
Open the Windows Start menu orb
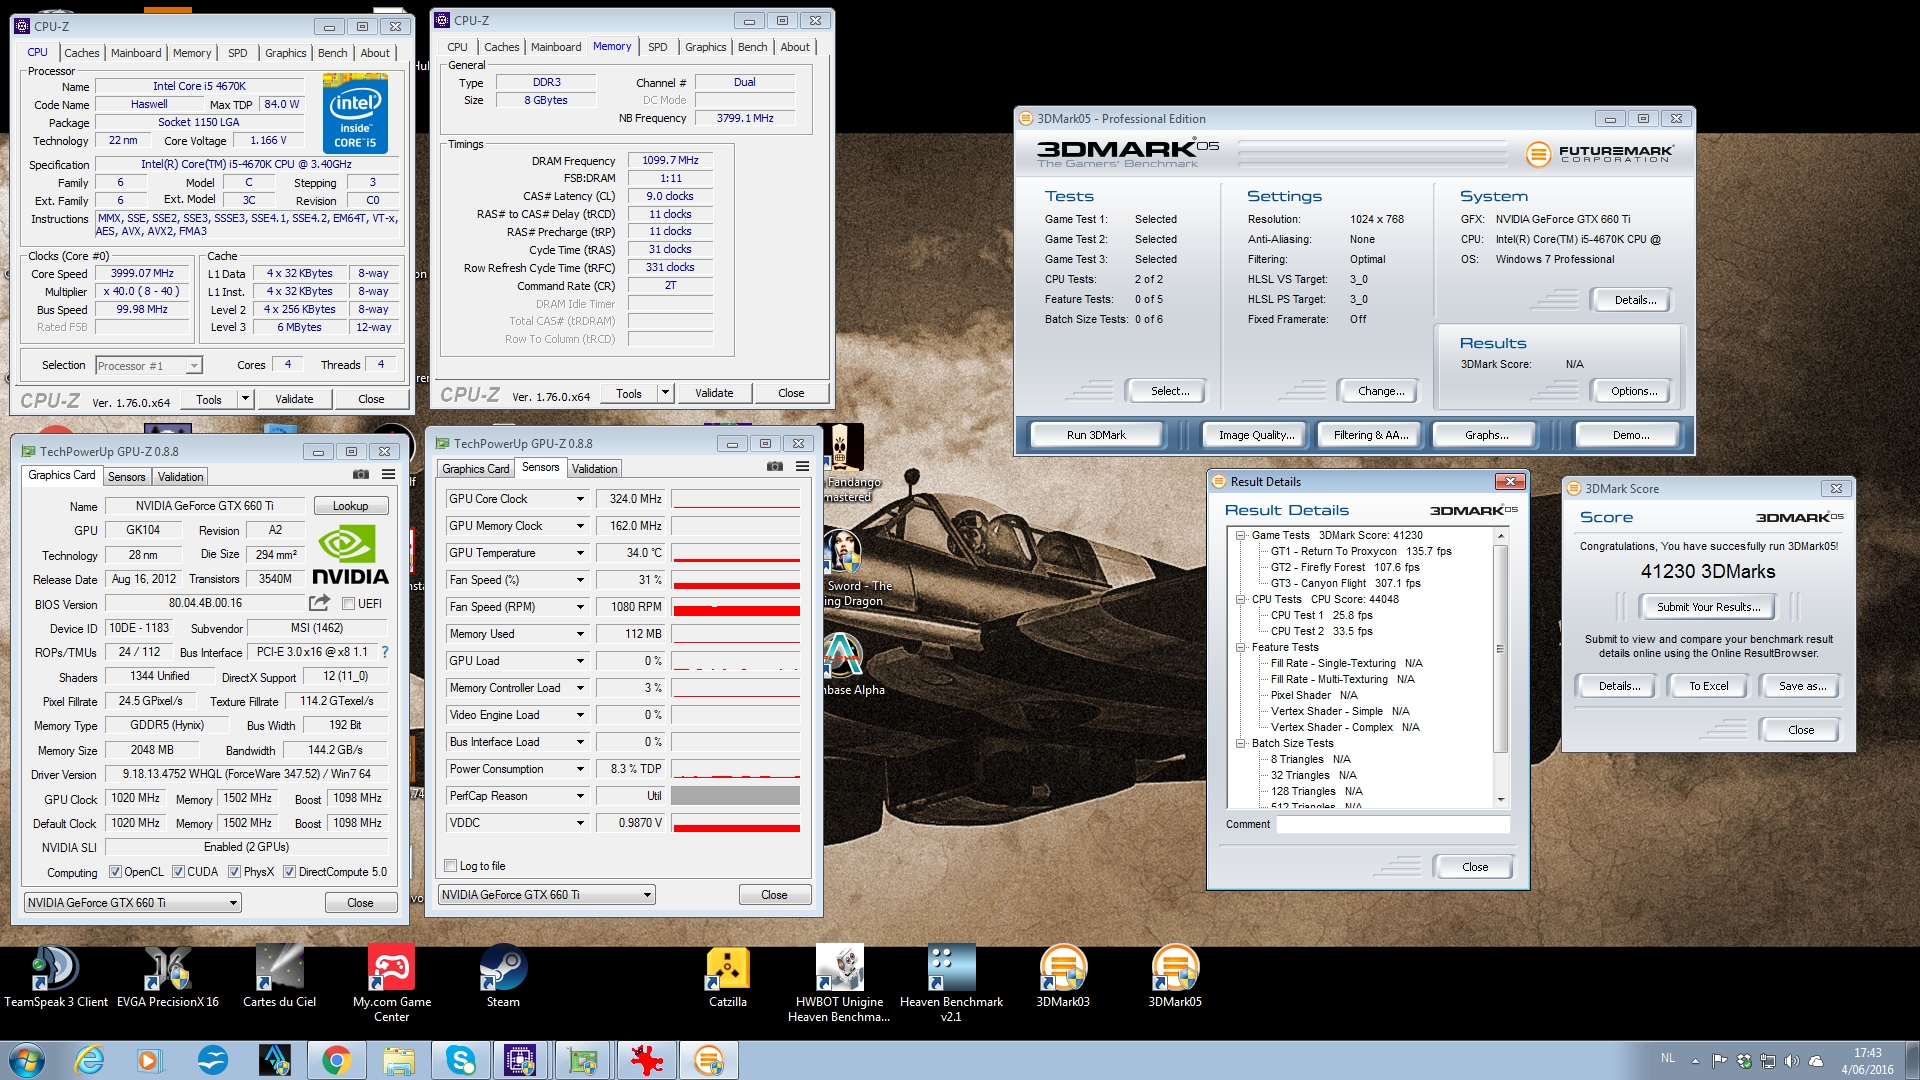point(27,1060)
